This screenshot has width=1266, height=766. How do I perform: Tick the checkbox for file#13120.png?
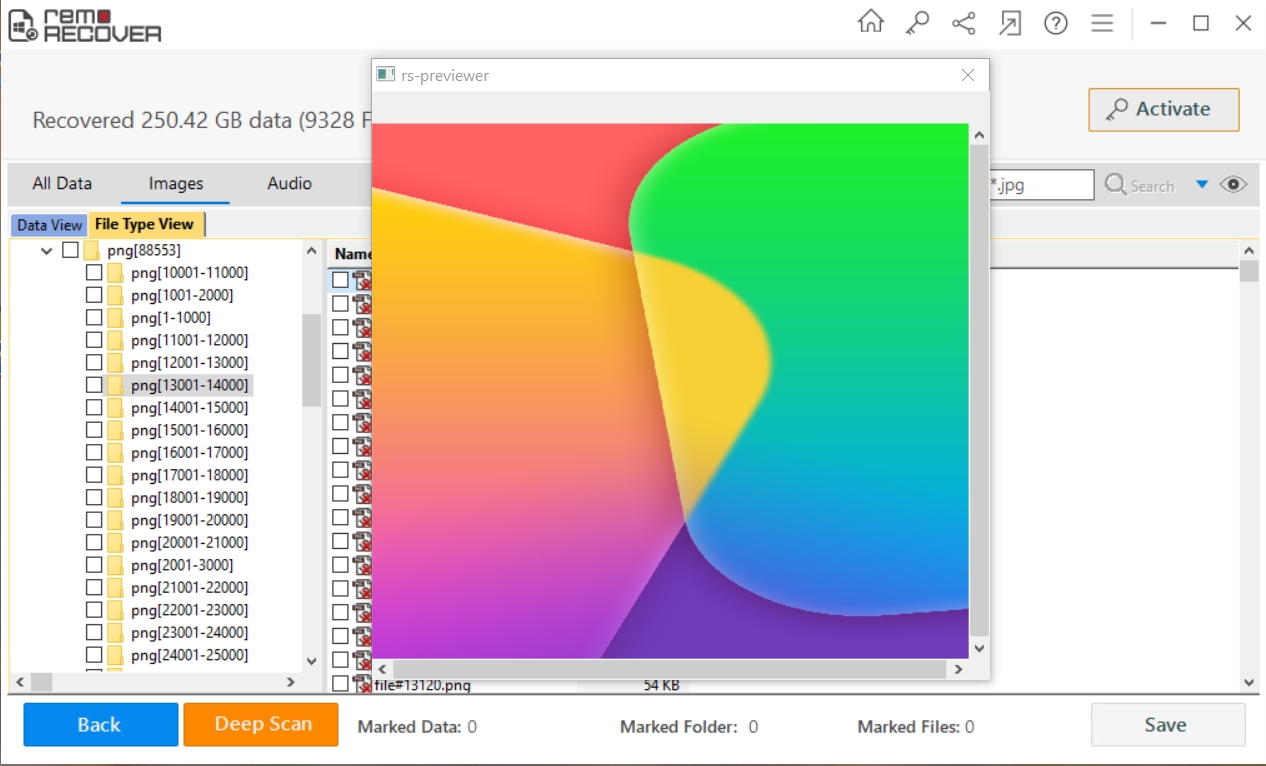tap(341, 684)
